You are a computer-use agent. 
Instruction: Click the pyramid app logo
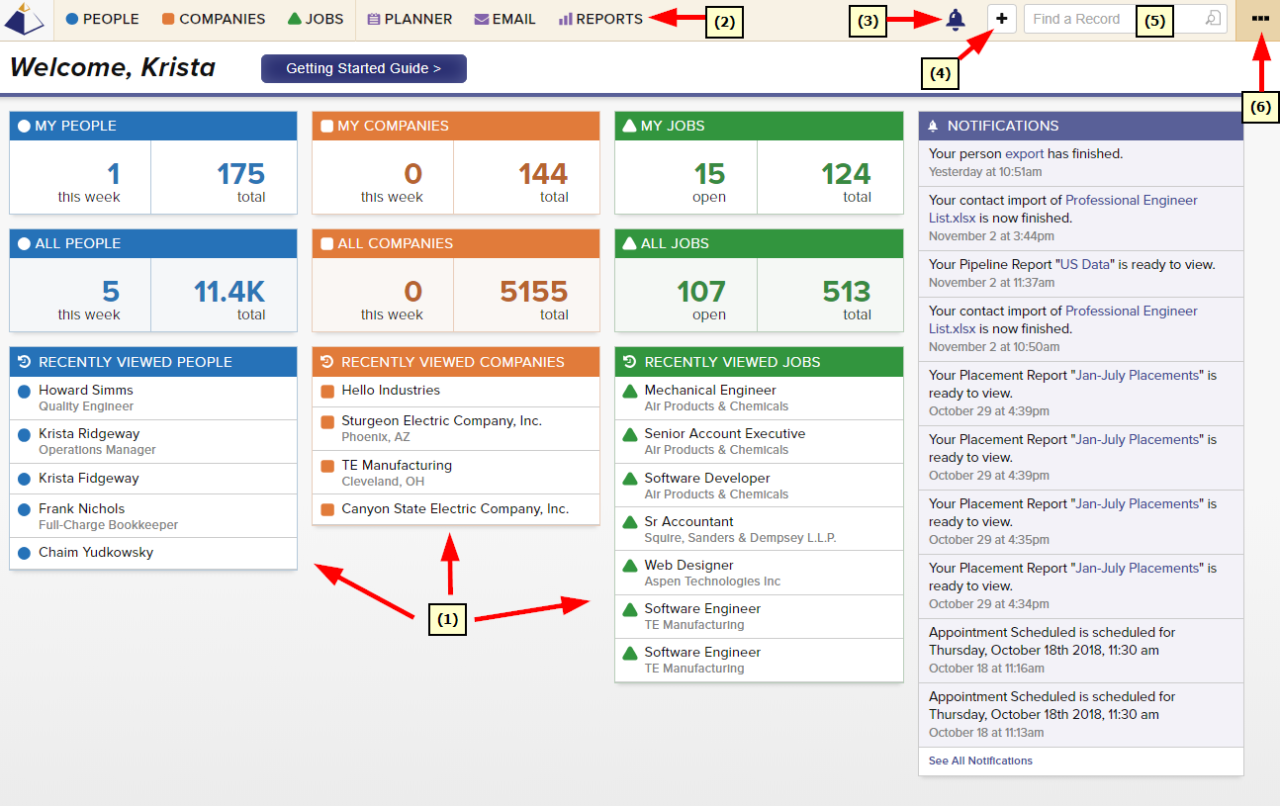(22, 17)
